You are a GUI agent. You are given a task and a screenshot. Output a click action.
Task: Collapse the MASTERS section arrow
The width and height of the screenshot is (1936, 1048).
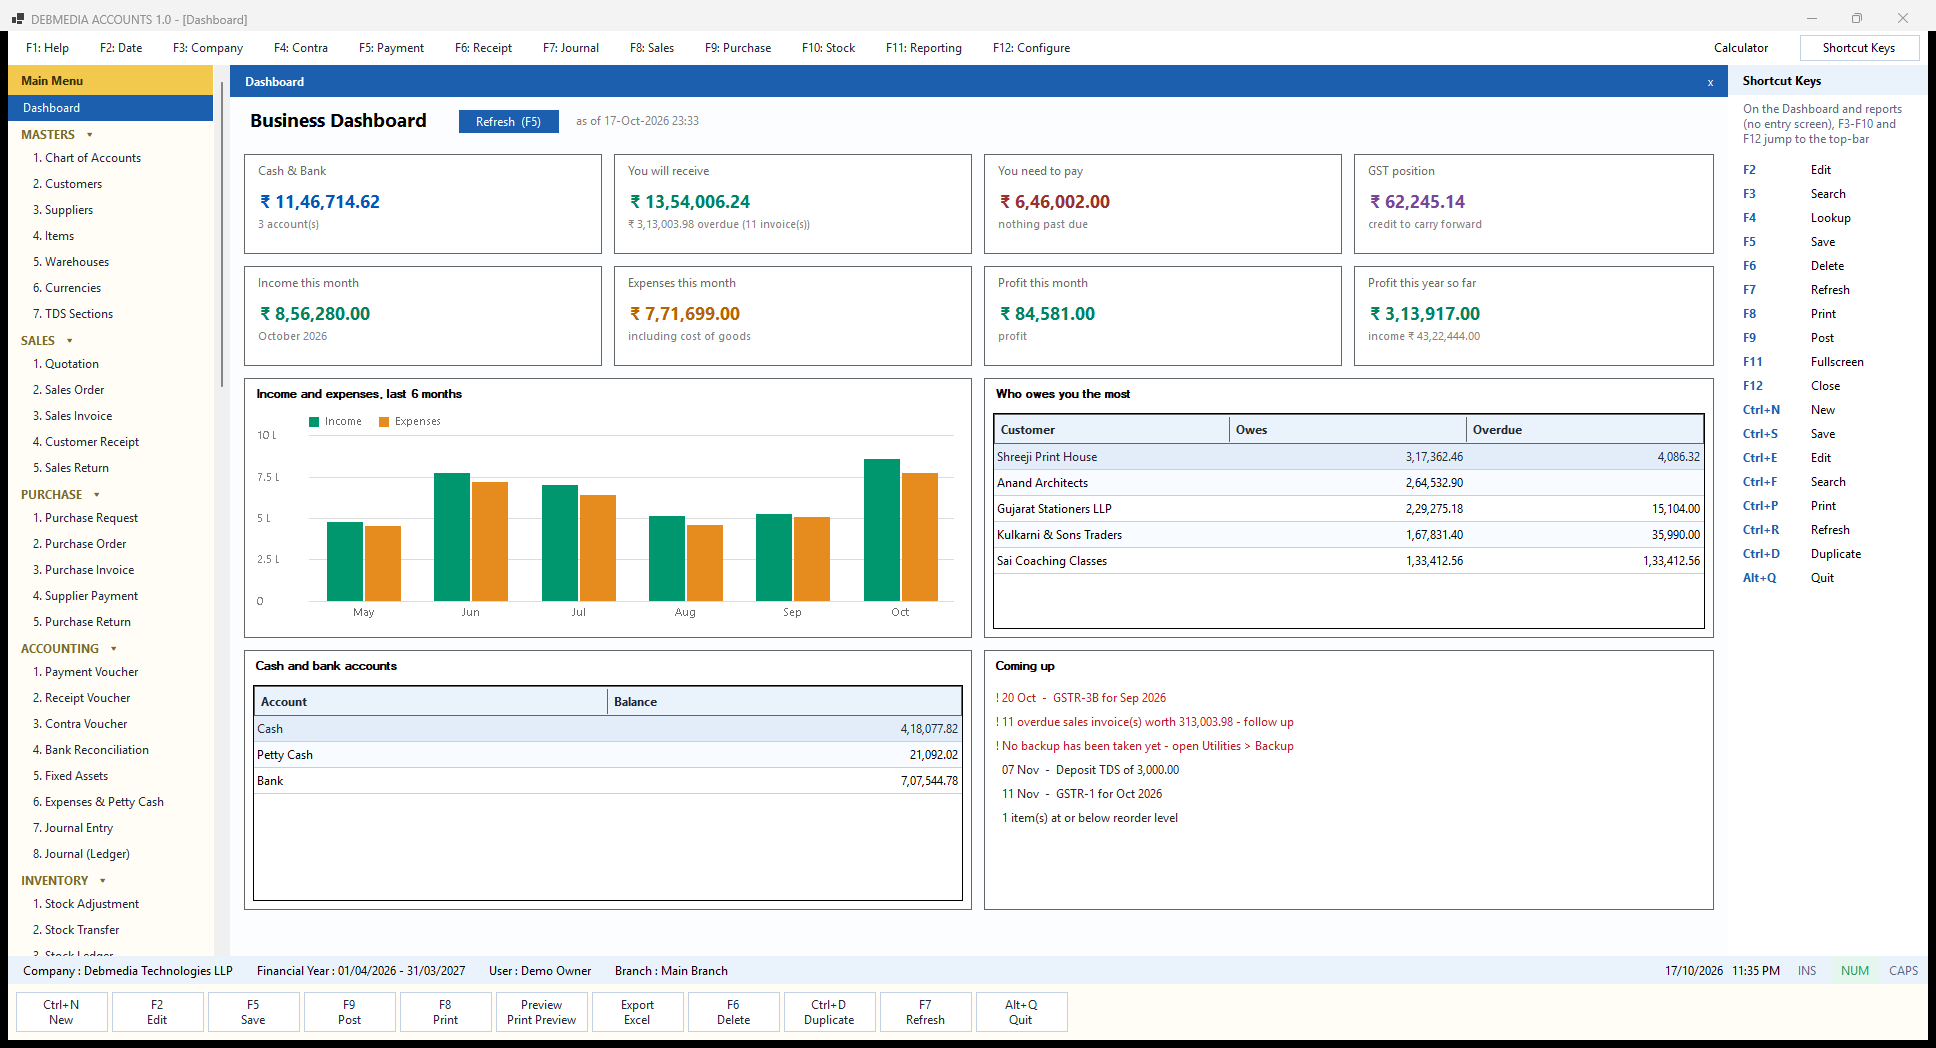pyautogui.click(x=90, y=135)
